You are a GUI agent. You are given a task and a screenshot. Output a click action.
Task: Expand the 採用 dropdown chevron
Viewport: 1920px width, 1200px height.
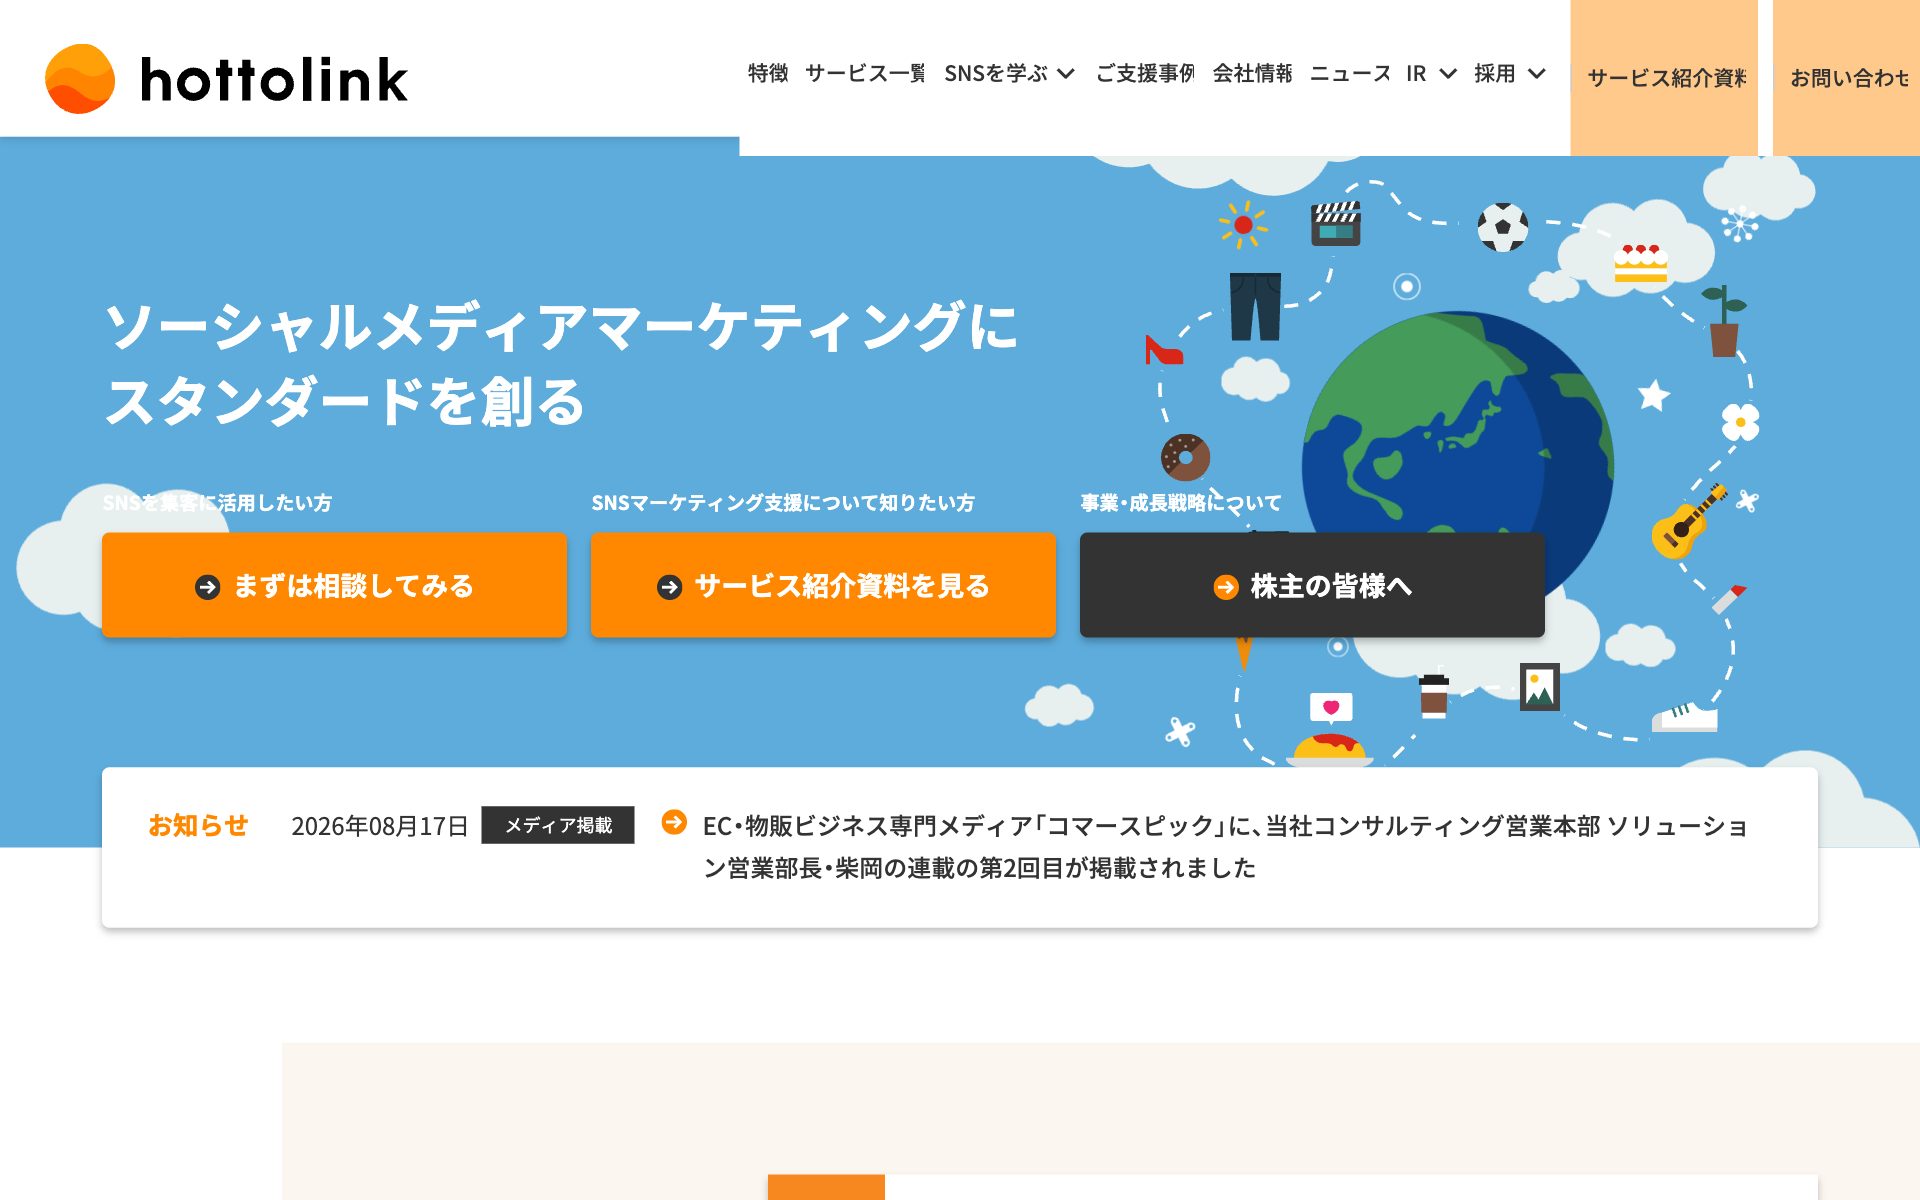pyautogui.click(x=1538, y=74)
